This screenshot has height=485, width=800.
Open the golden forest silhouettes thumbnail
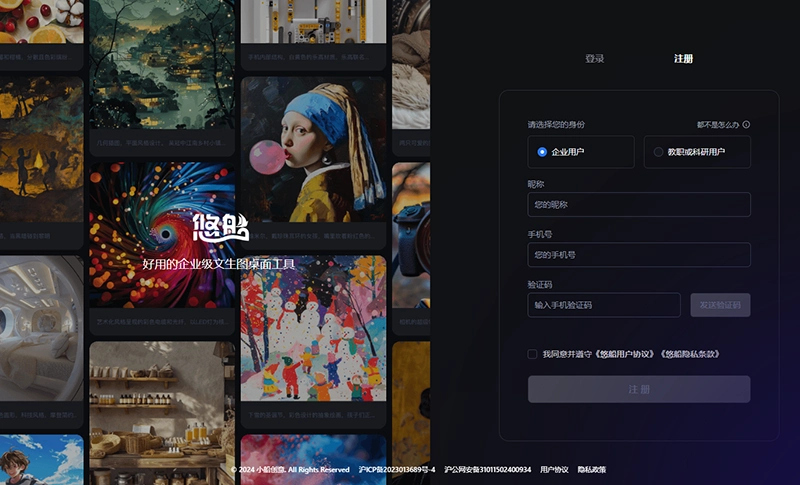coord(41,149)
